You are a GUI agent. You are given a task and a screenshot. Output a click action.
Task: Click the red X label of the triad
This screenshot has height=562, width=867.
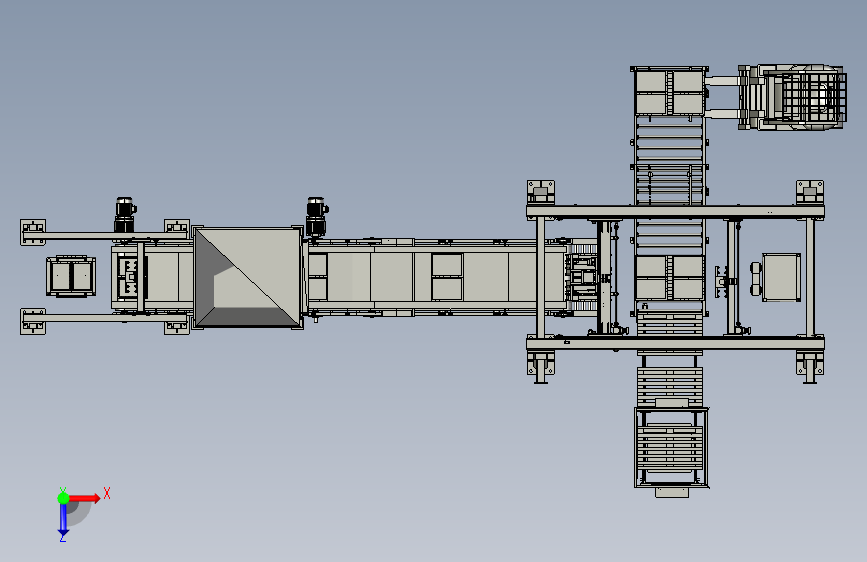(107, 493)
